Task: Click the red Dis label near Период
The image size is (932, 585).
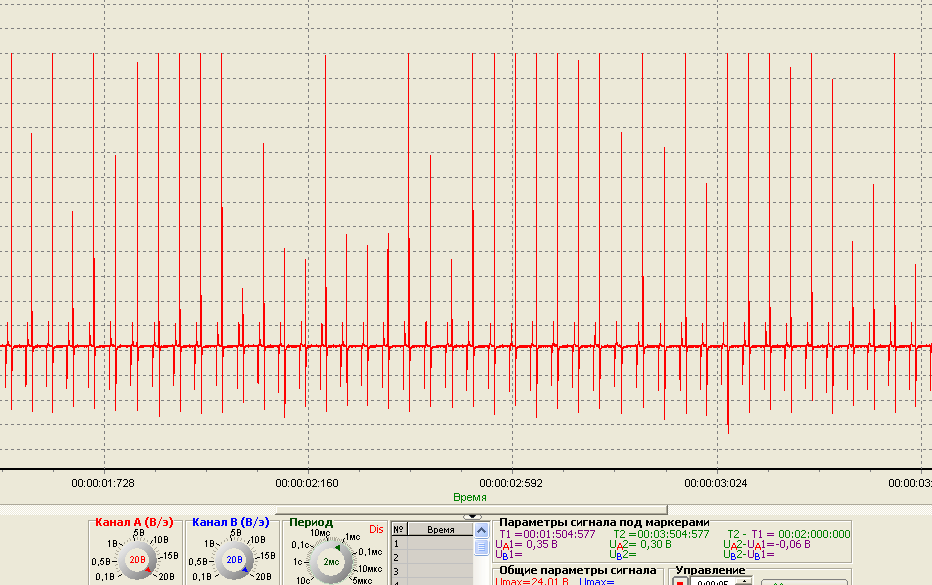Action: 376,529
